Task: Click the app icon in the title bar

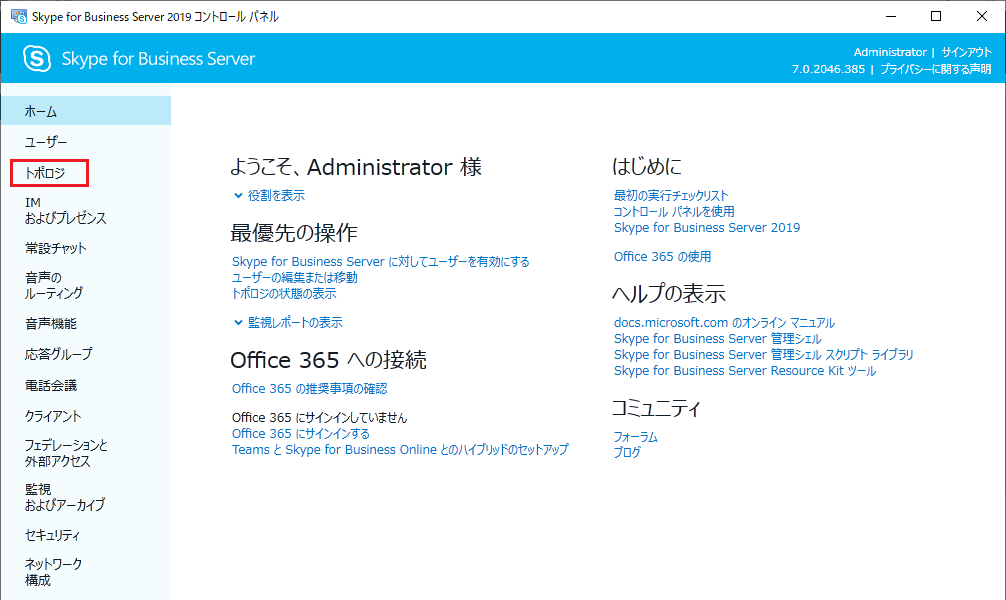Action: (x=19, y=17)
